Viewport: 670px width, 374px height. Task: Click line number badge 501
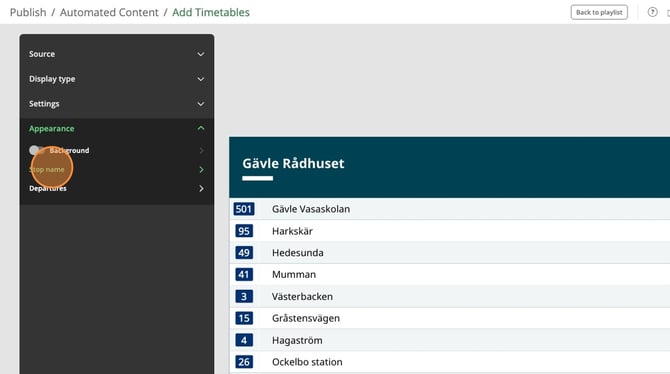pyautogui.click(x=244, y=209)
